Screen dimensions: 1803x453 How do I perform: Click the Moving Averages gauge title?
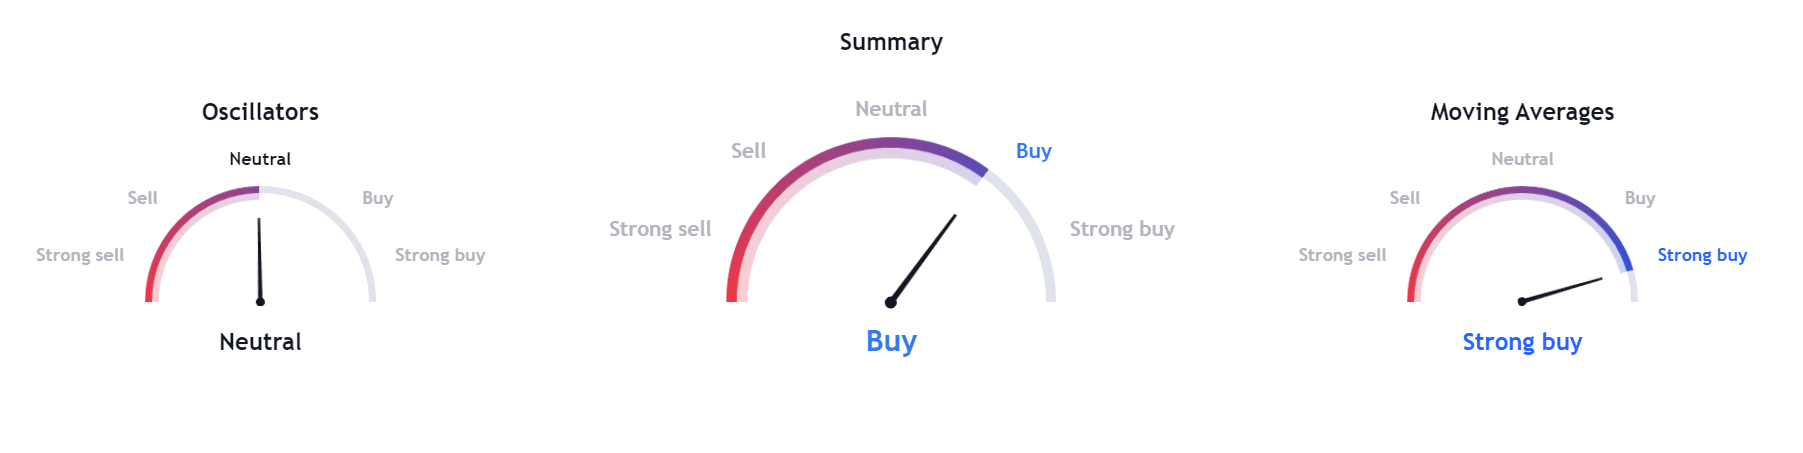pos(1522,112)
